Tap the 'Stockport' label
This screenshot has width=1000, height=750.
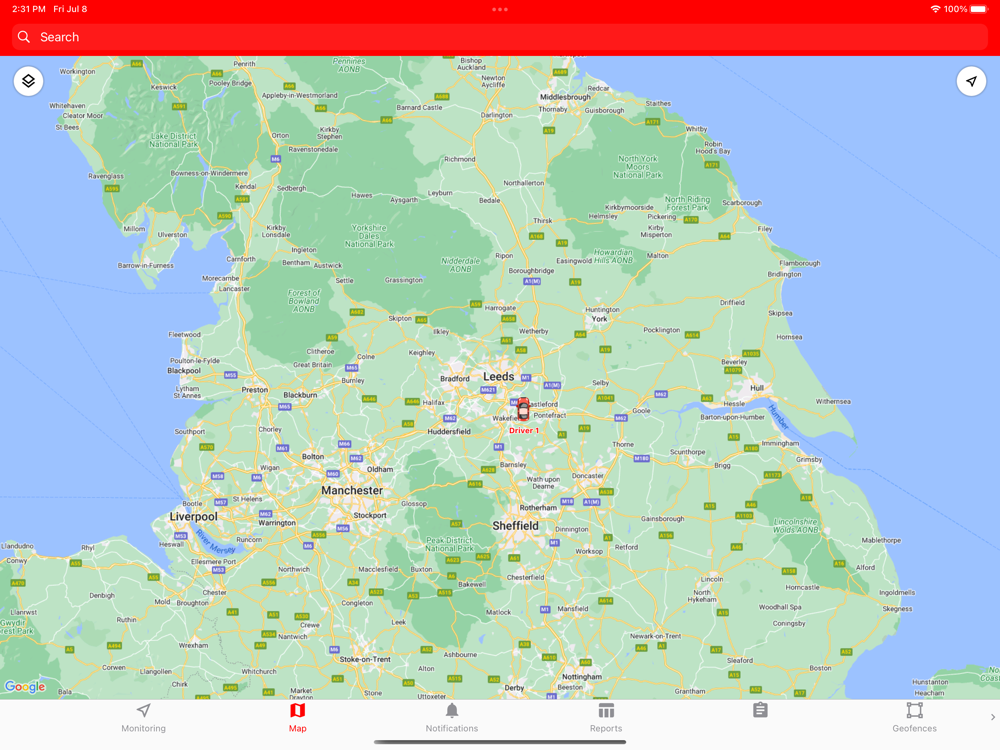pyautogui.click(x=370, y=515)
